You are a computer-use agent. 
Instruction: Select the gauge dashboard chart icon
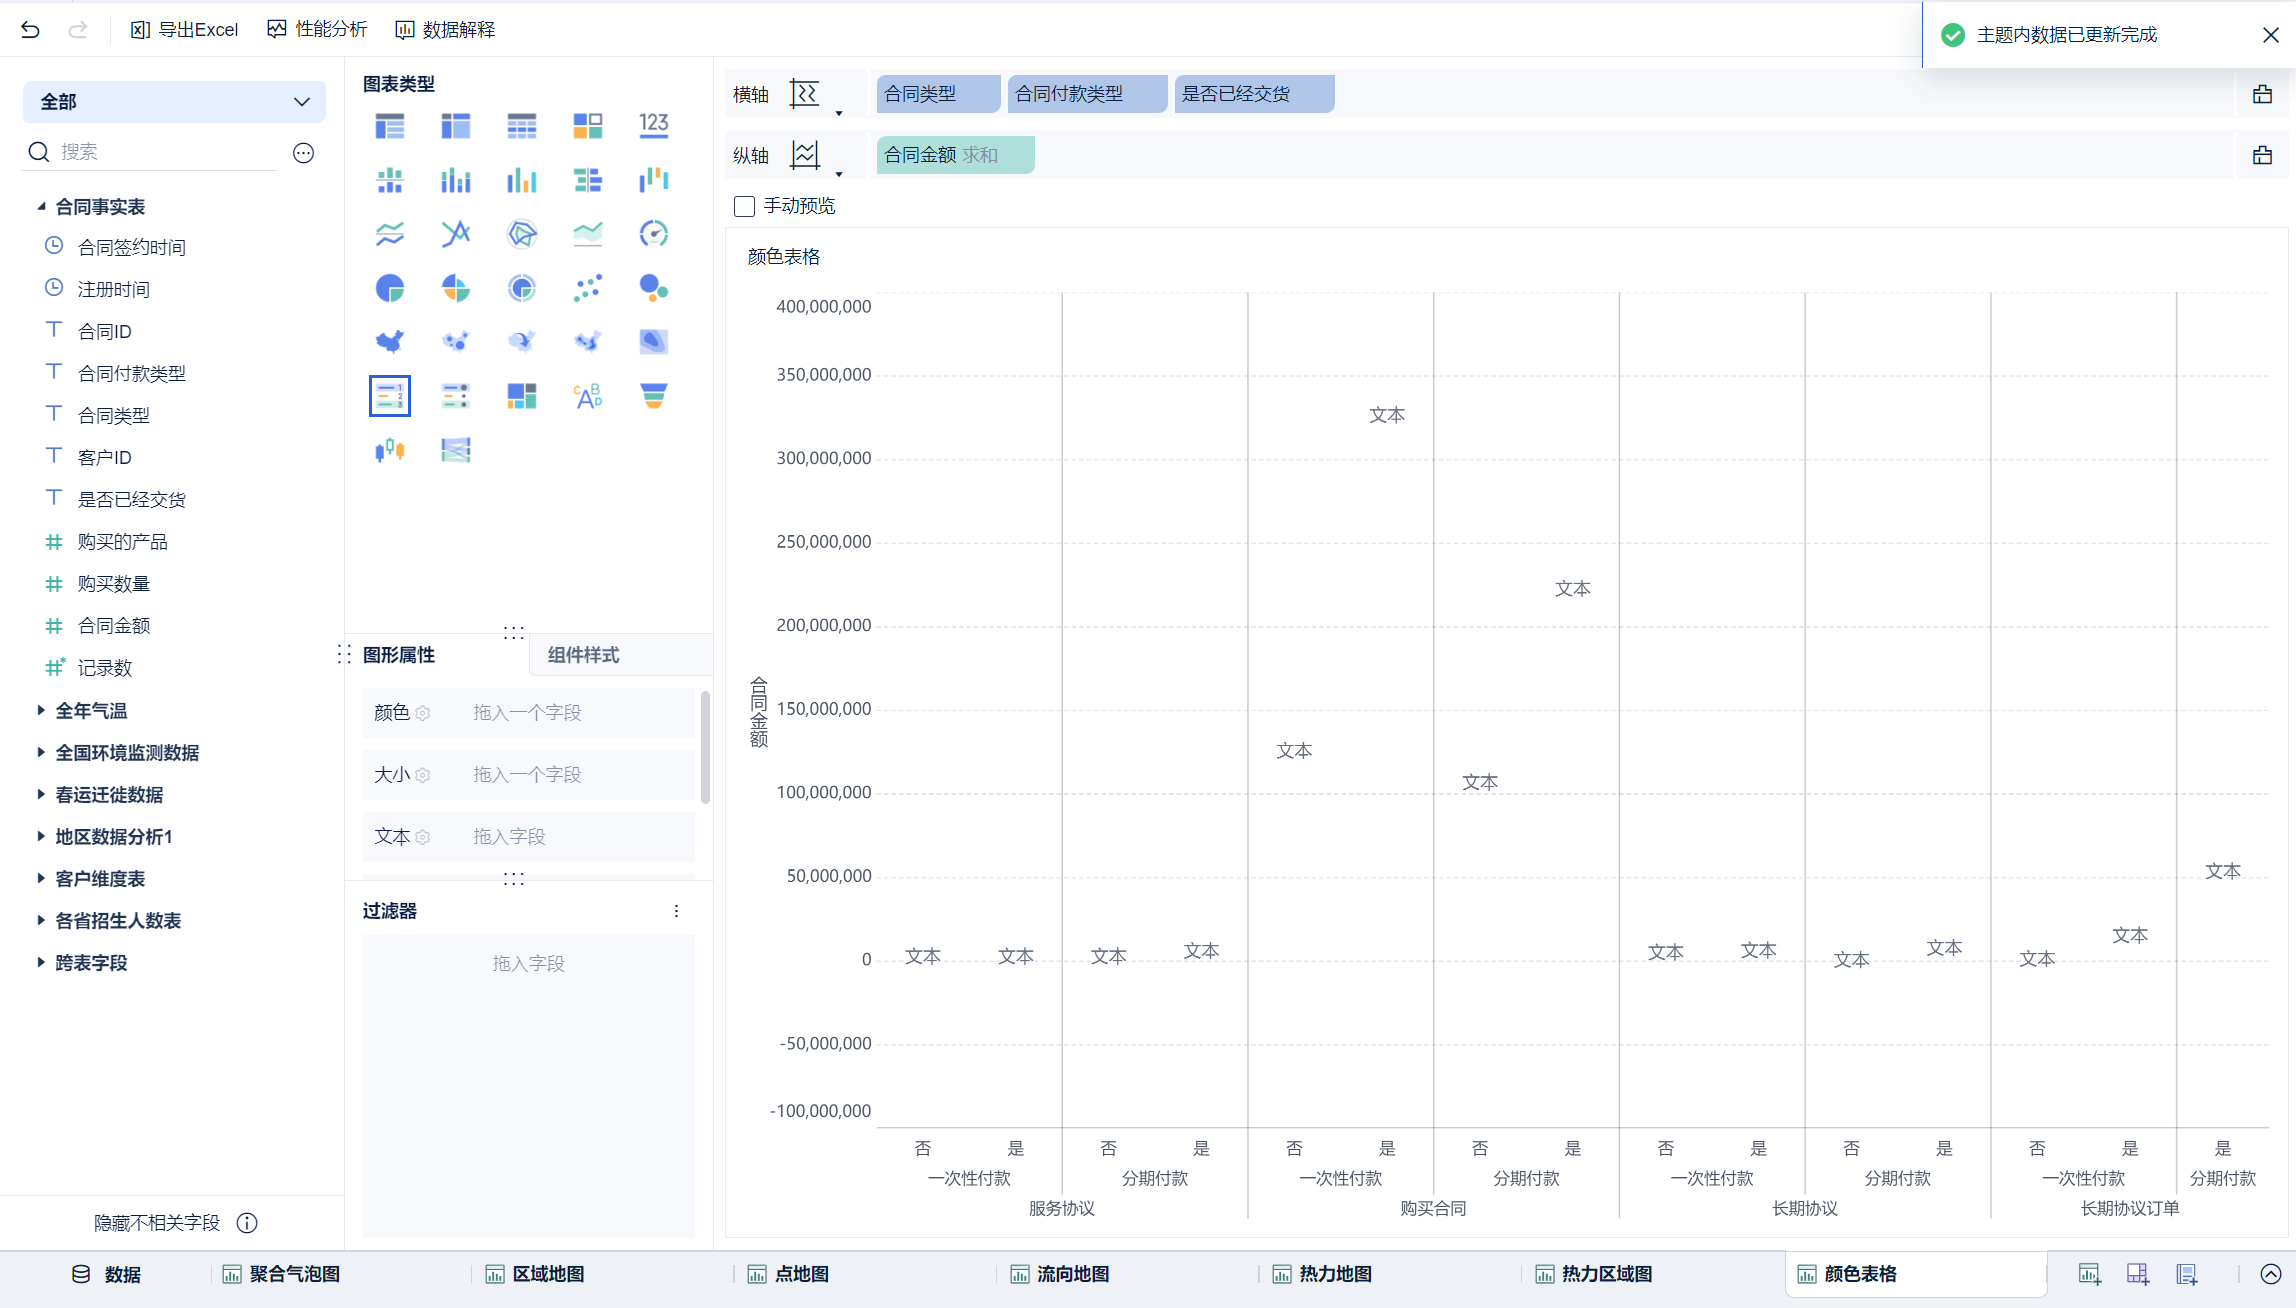coord(653,234)
